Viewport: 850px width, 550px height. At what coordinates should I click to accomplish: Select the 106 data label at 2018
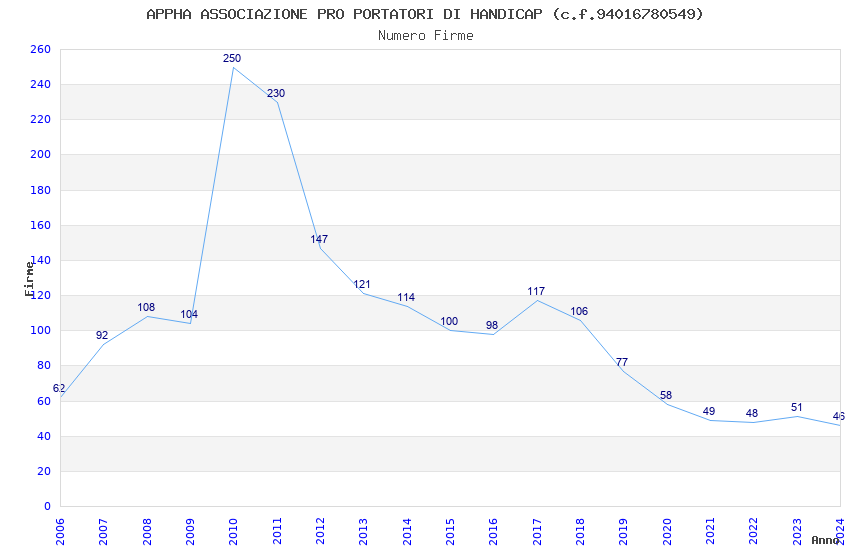coord(579,311)
